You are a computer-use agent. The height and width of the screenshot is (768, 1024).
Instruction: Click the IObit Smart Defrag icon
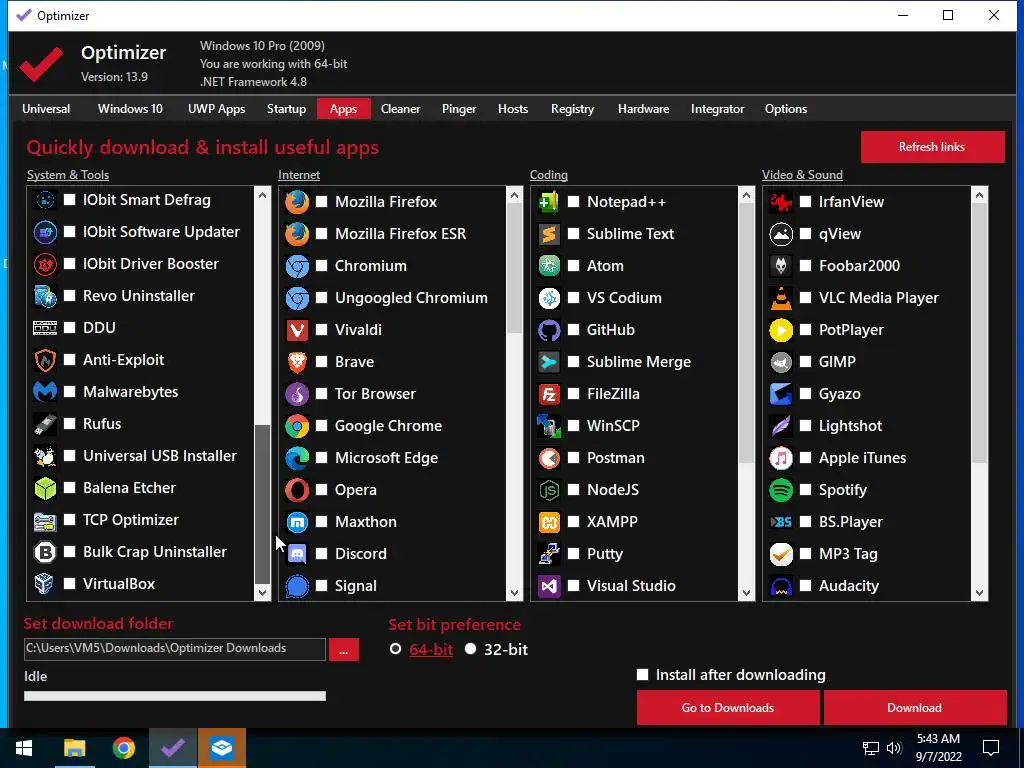click(x=45, y=200)
